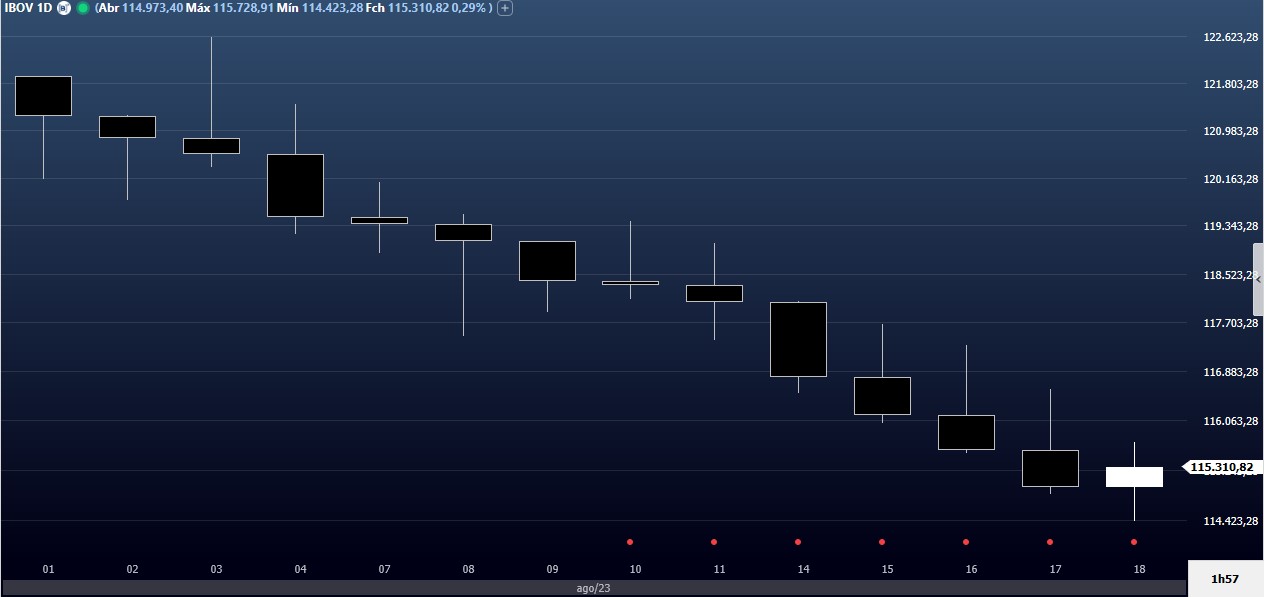Select the first candle for day 01
1264x597 pixels.
[43, 96]
